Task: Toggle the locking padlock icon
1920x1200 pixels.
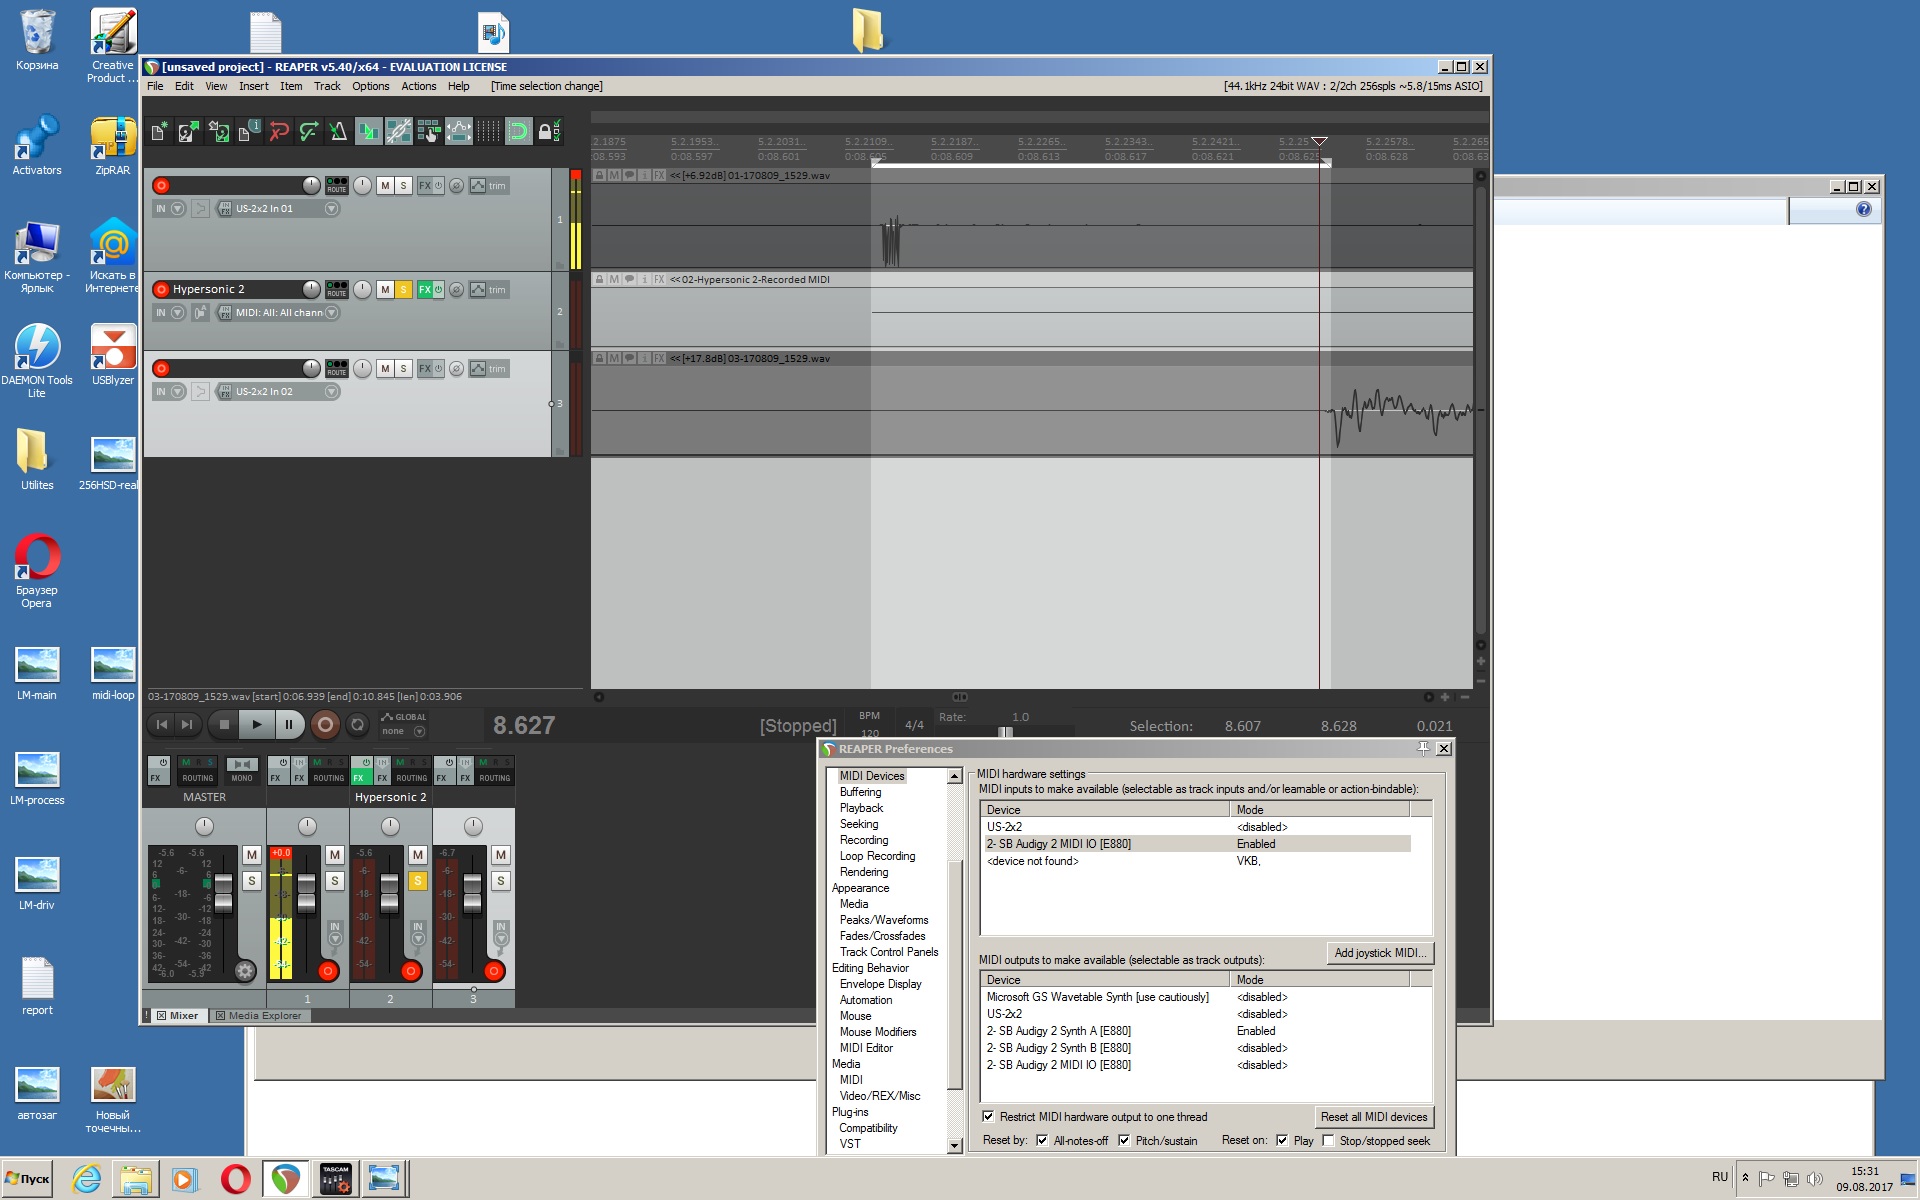Action: pyautogui.click(x=545, y=131)
